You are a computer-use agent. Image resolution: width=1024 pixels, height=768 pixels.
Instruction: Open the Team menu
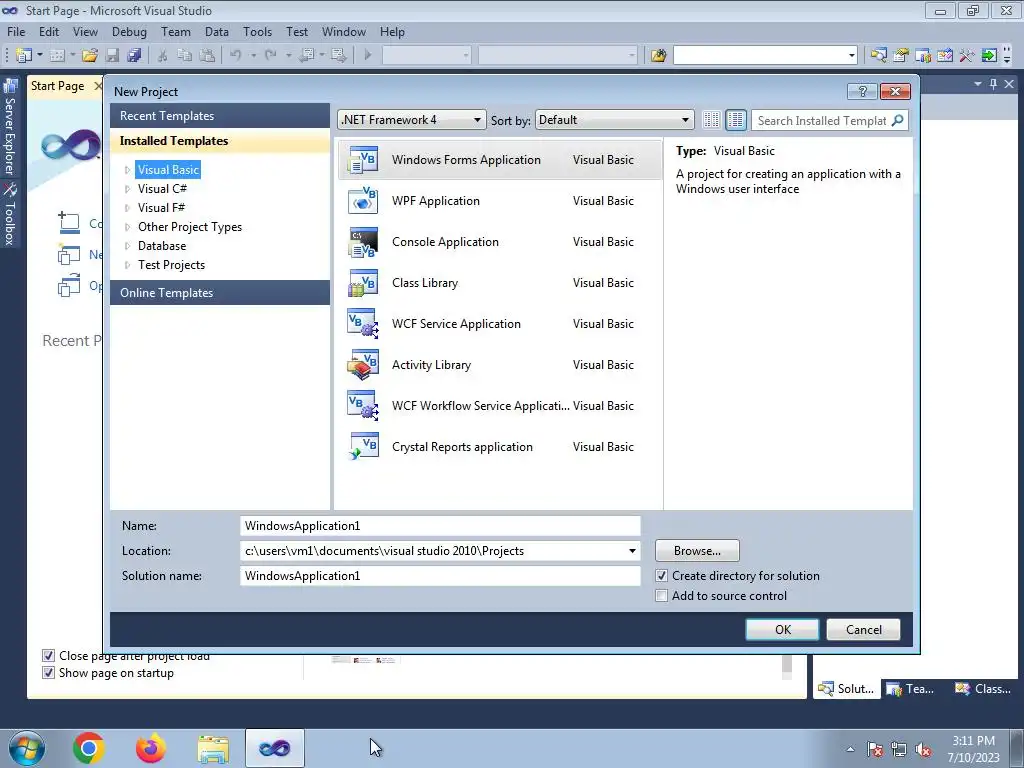(176, 31)
